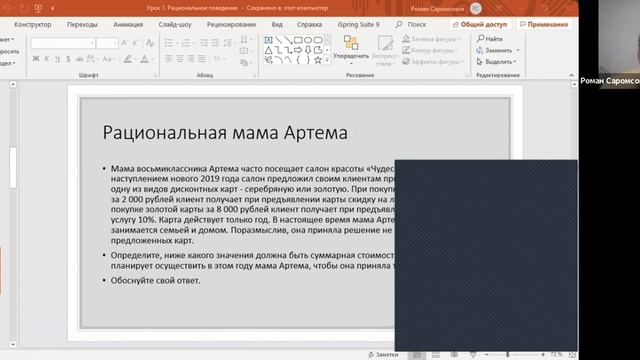
Task: Increase font size with the larger A
Action: [x=125, y=43]
